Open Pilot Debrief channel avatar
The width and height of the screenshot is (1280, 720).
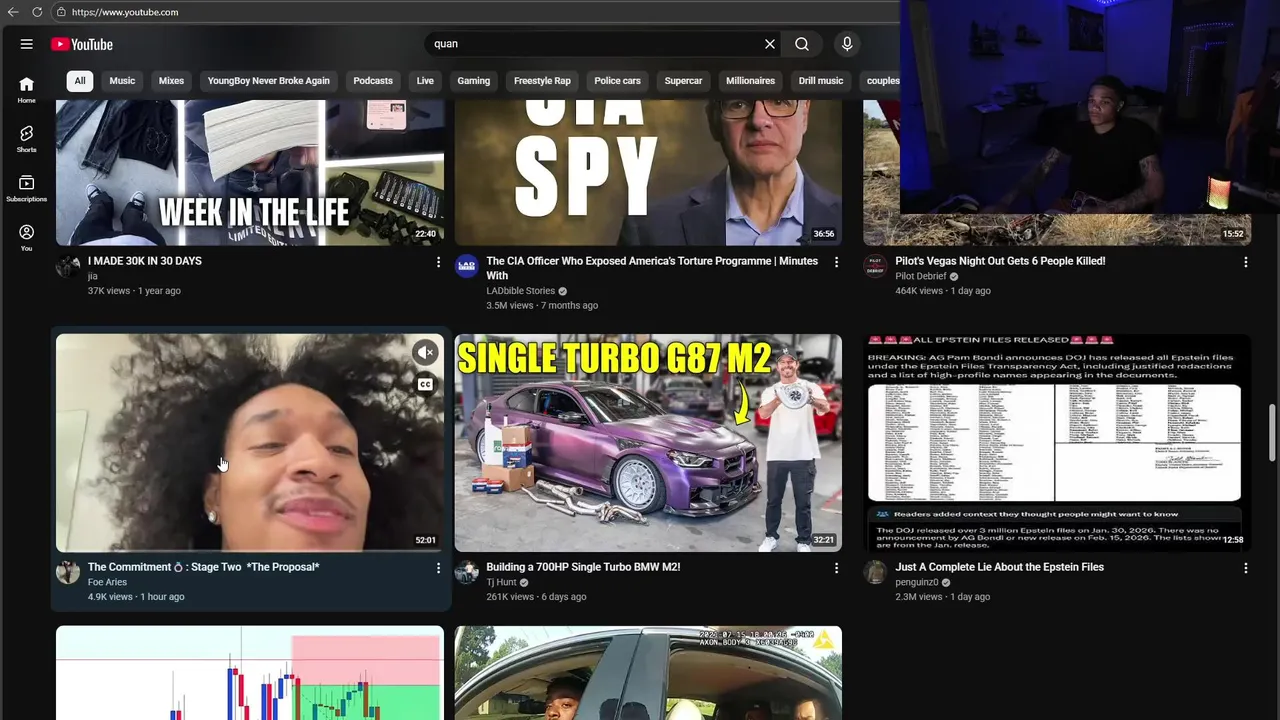coord(875,266)
